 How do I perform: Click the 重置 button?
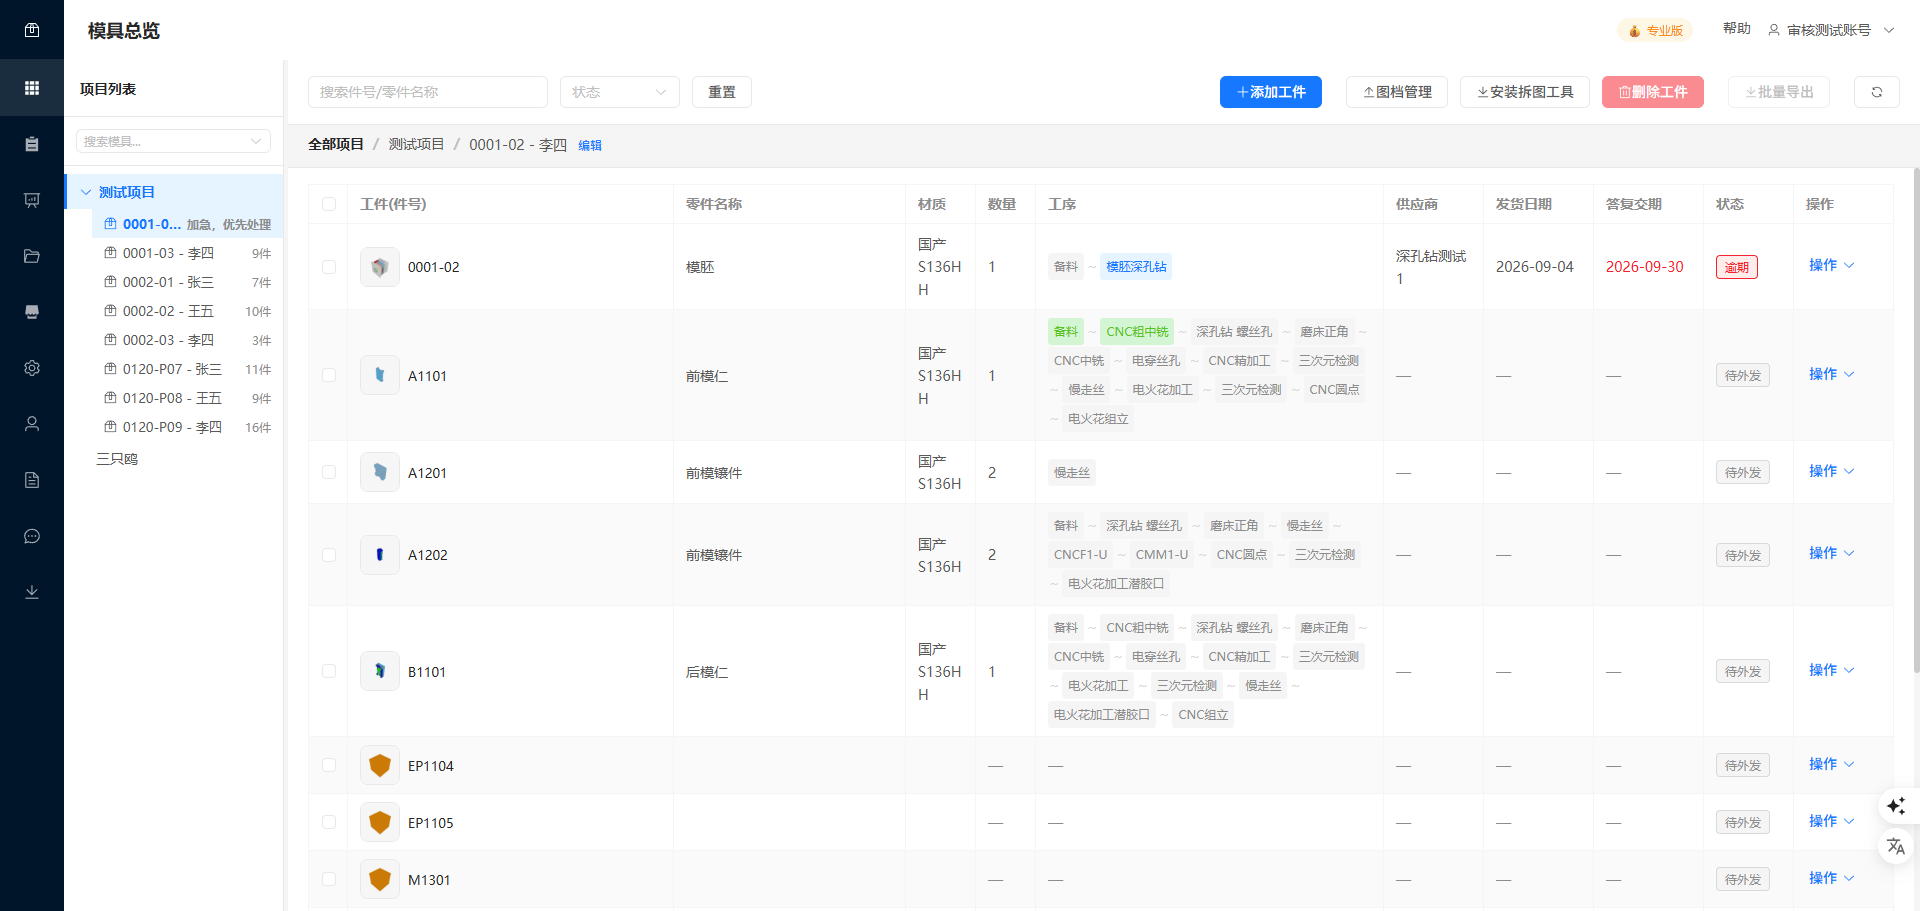pos(722,92)
